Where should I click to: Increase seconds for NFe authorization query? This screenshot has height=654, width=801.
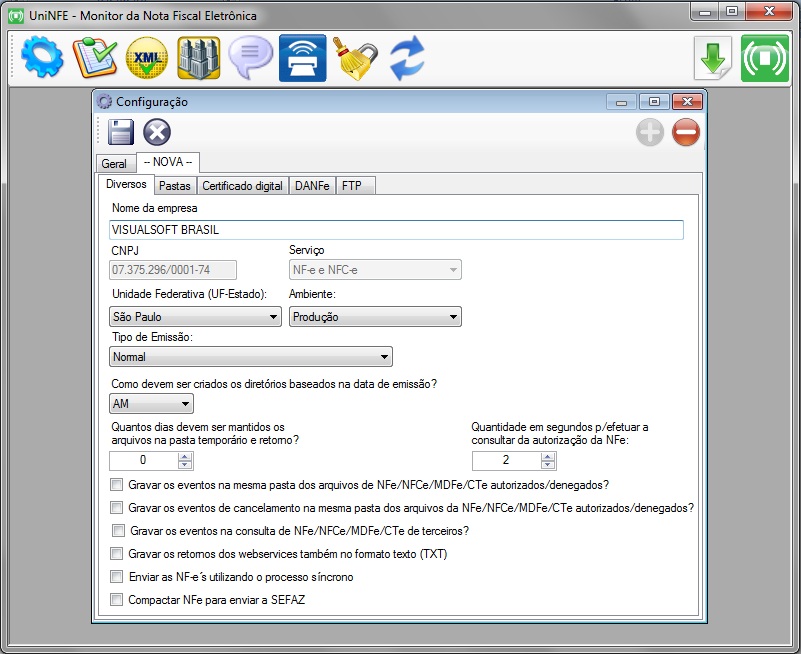(x=548, y=456)
